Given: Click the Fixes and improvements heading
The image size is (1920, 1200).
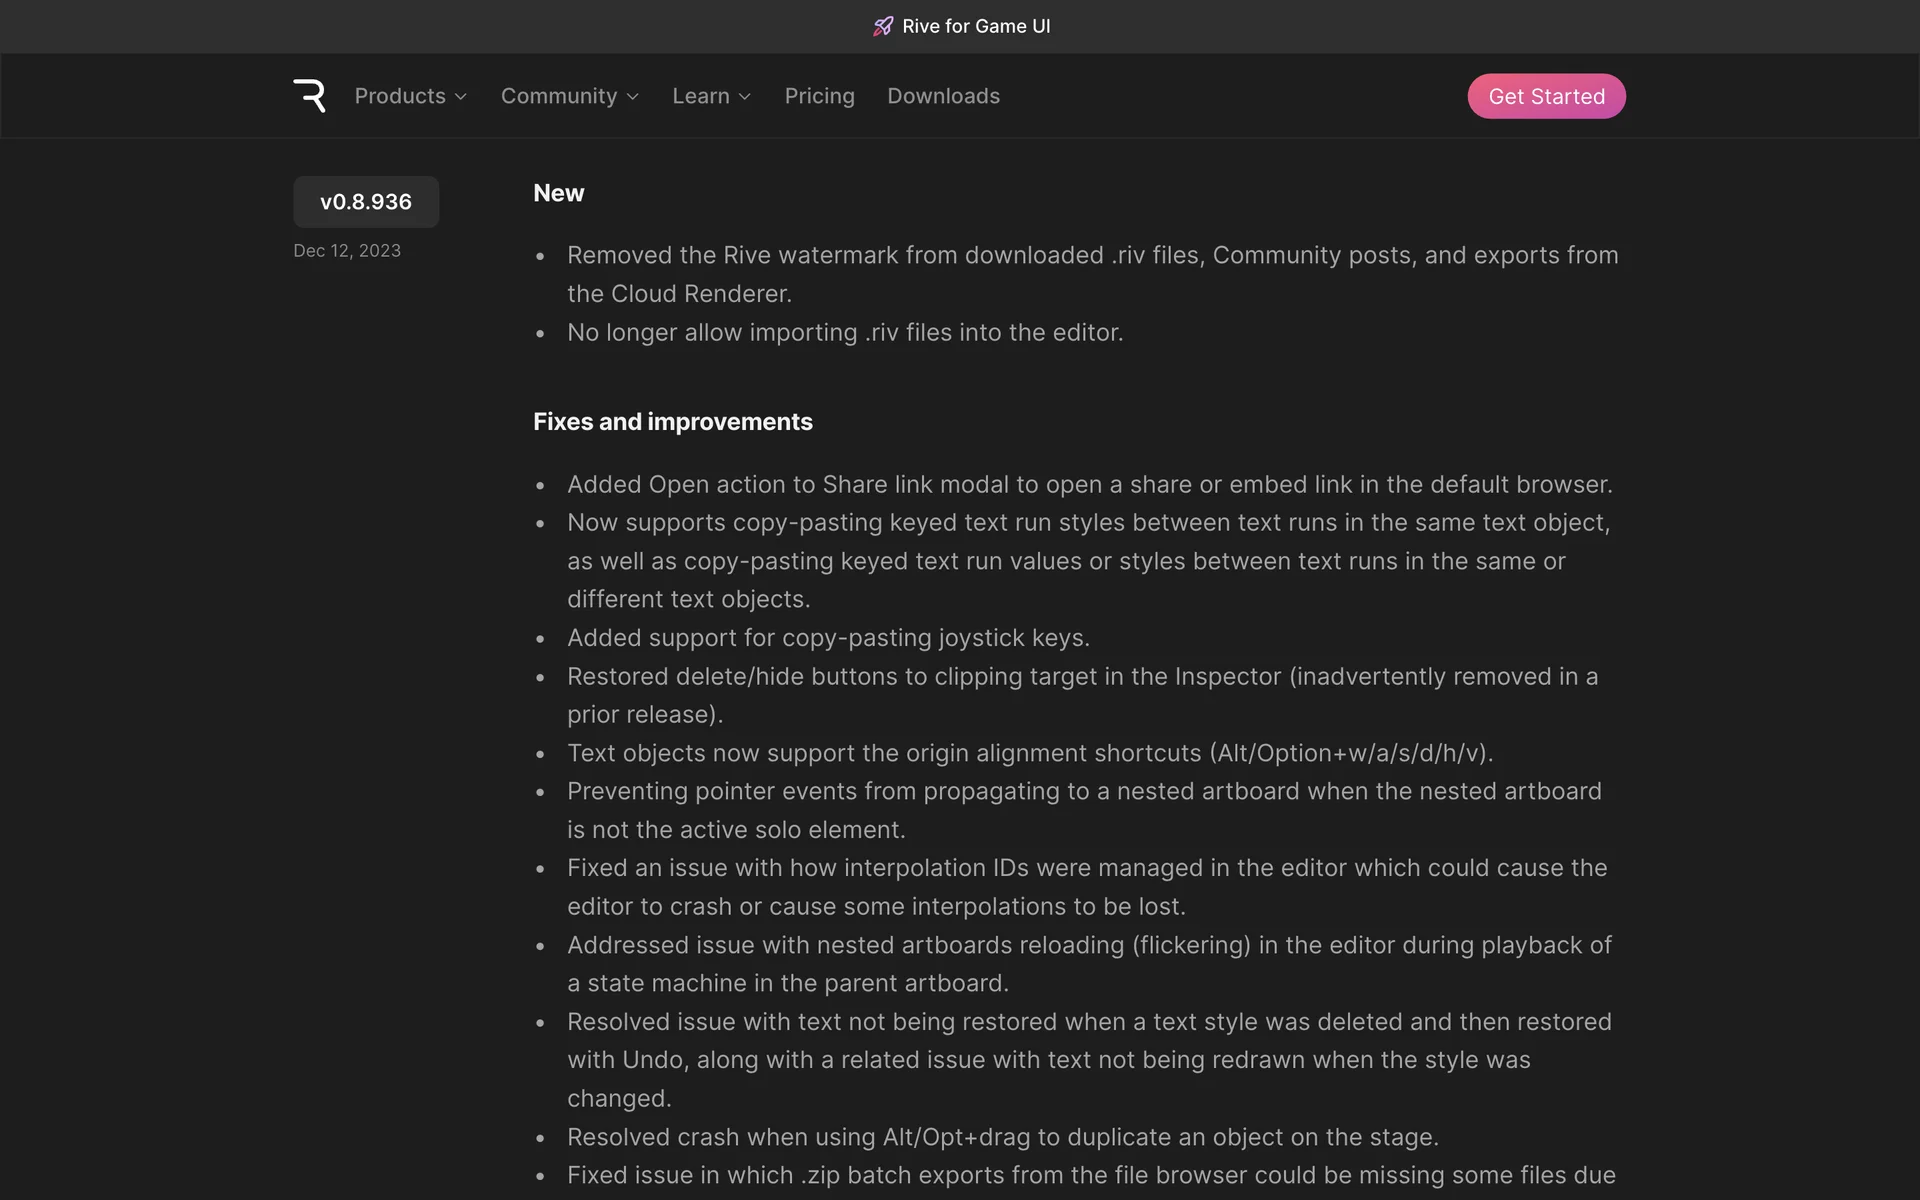Looking at the screenshot, I should click(672, 422).
